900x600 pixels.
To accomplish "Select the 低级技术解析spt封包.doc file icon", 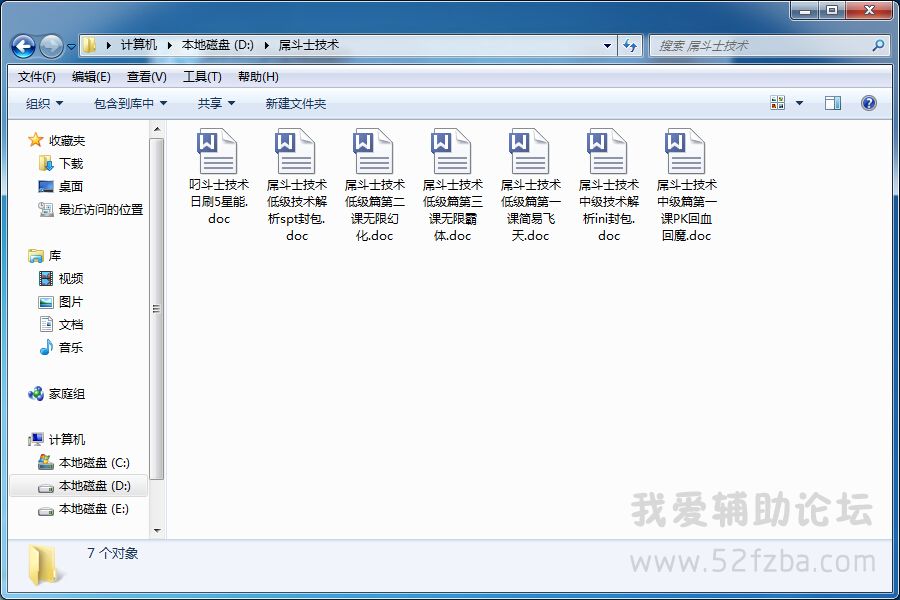I will (x=296, y=151).
